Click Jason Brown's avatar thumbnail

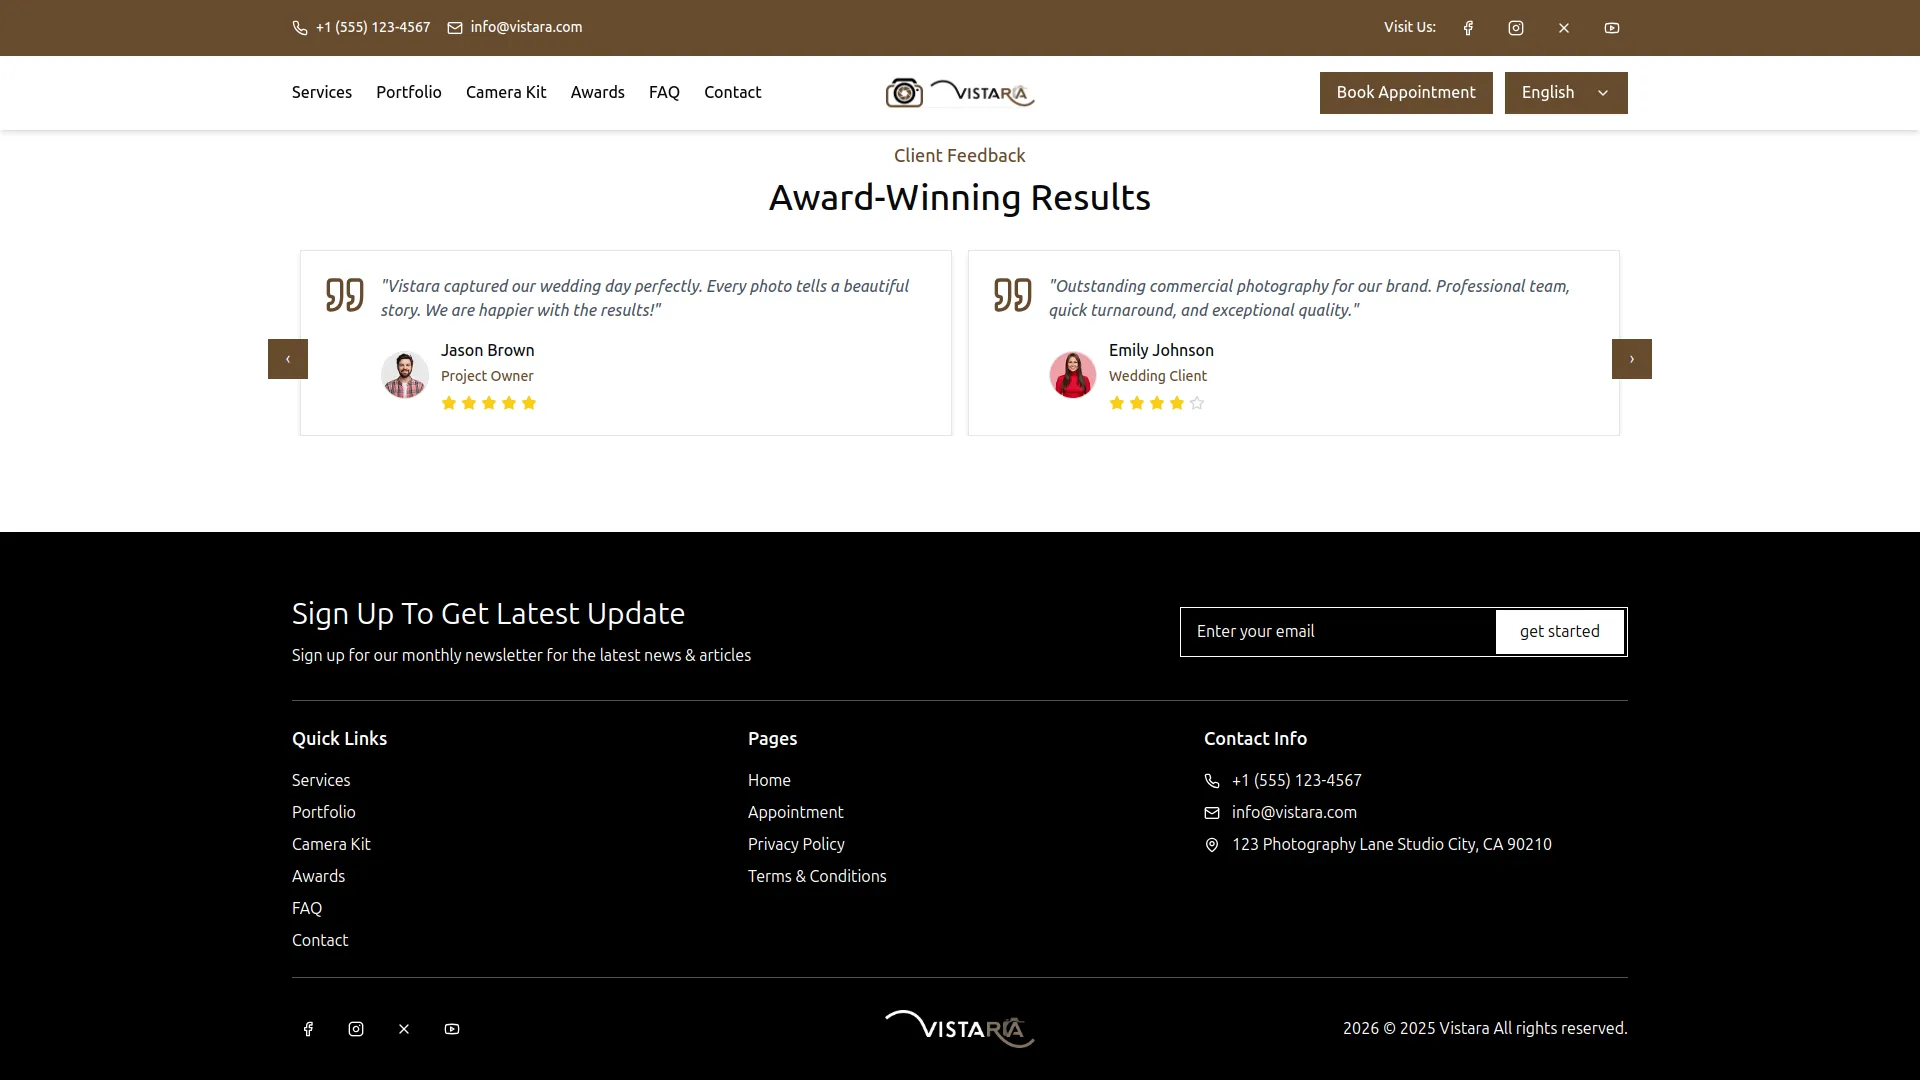405,375
